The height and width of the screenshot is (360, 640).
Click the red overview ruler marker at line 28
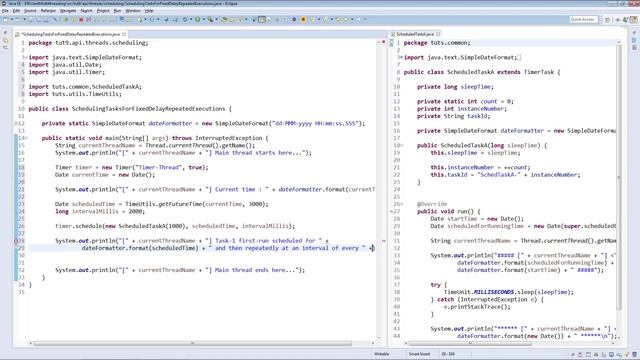click(x=384, y=241)
